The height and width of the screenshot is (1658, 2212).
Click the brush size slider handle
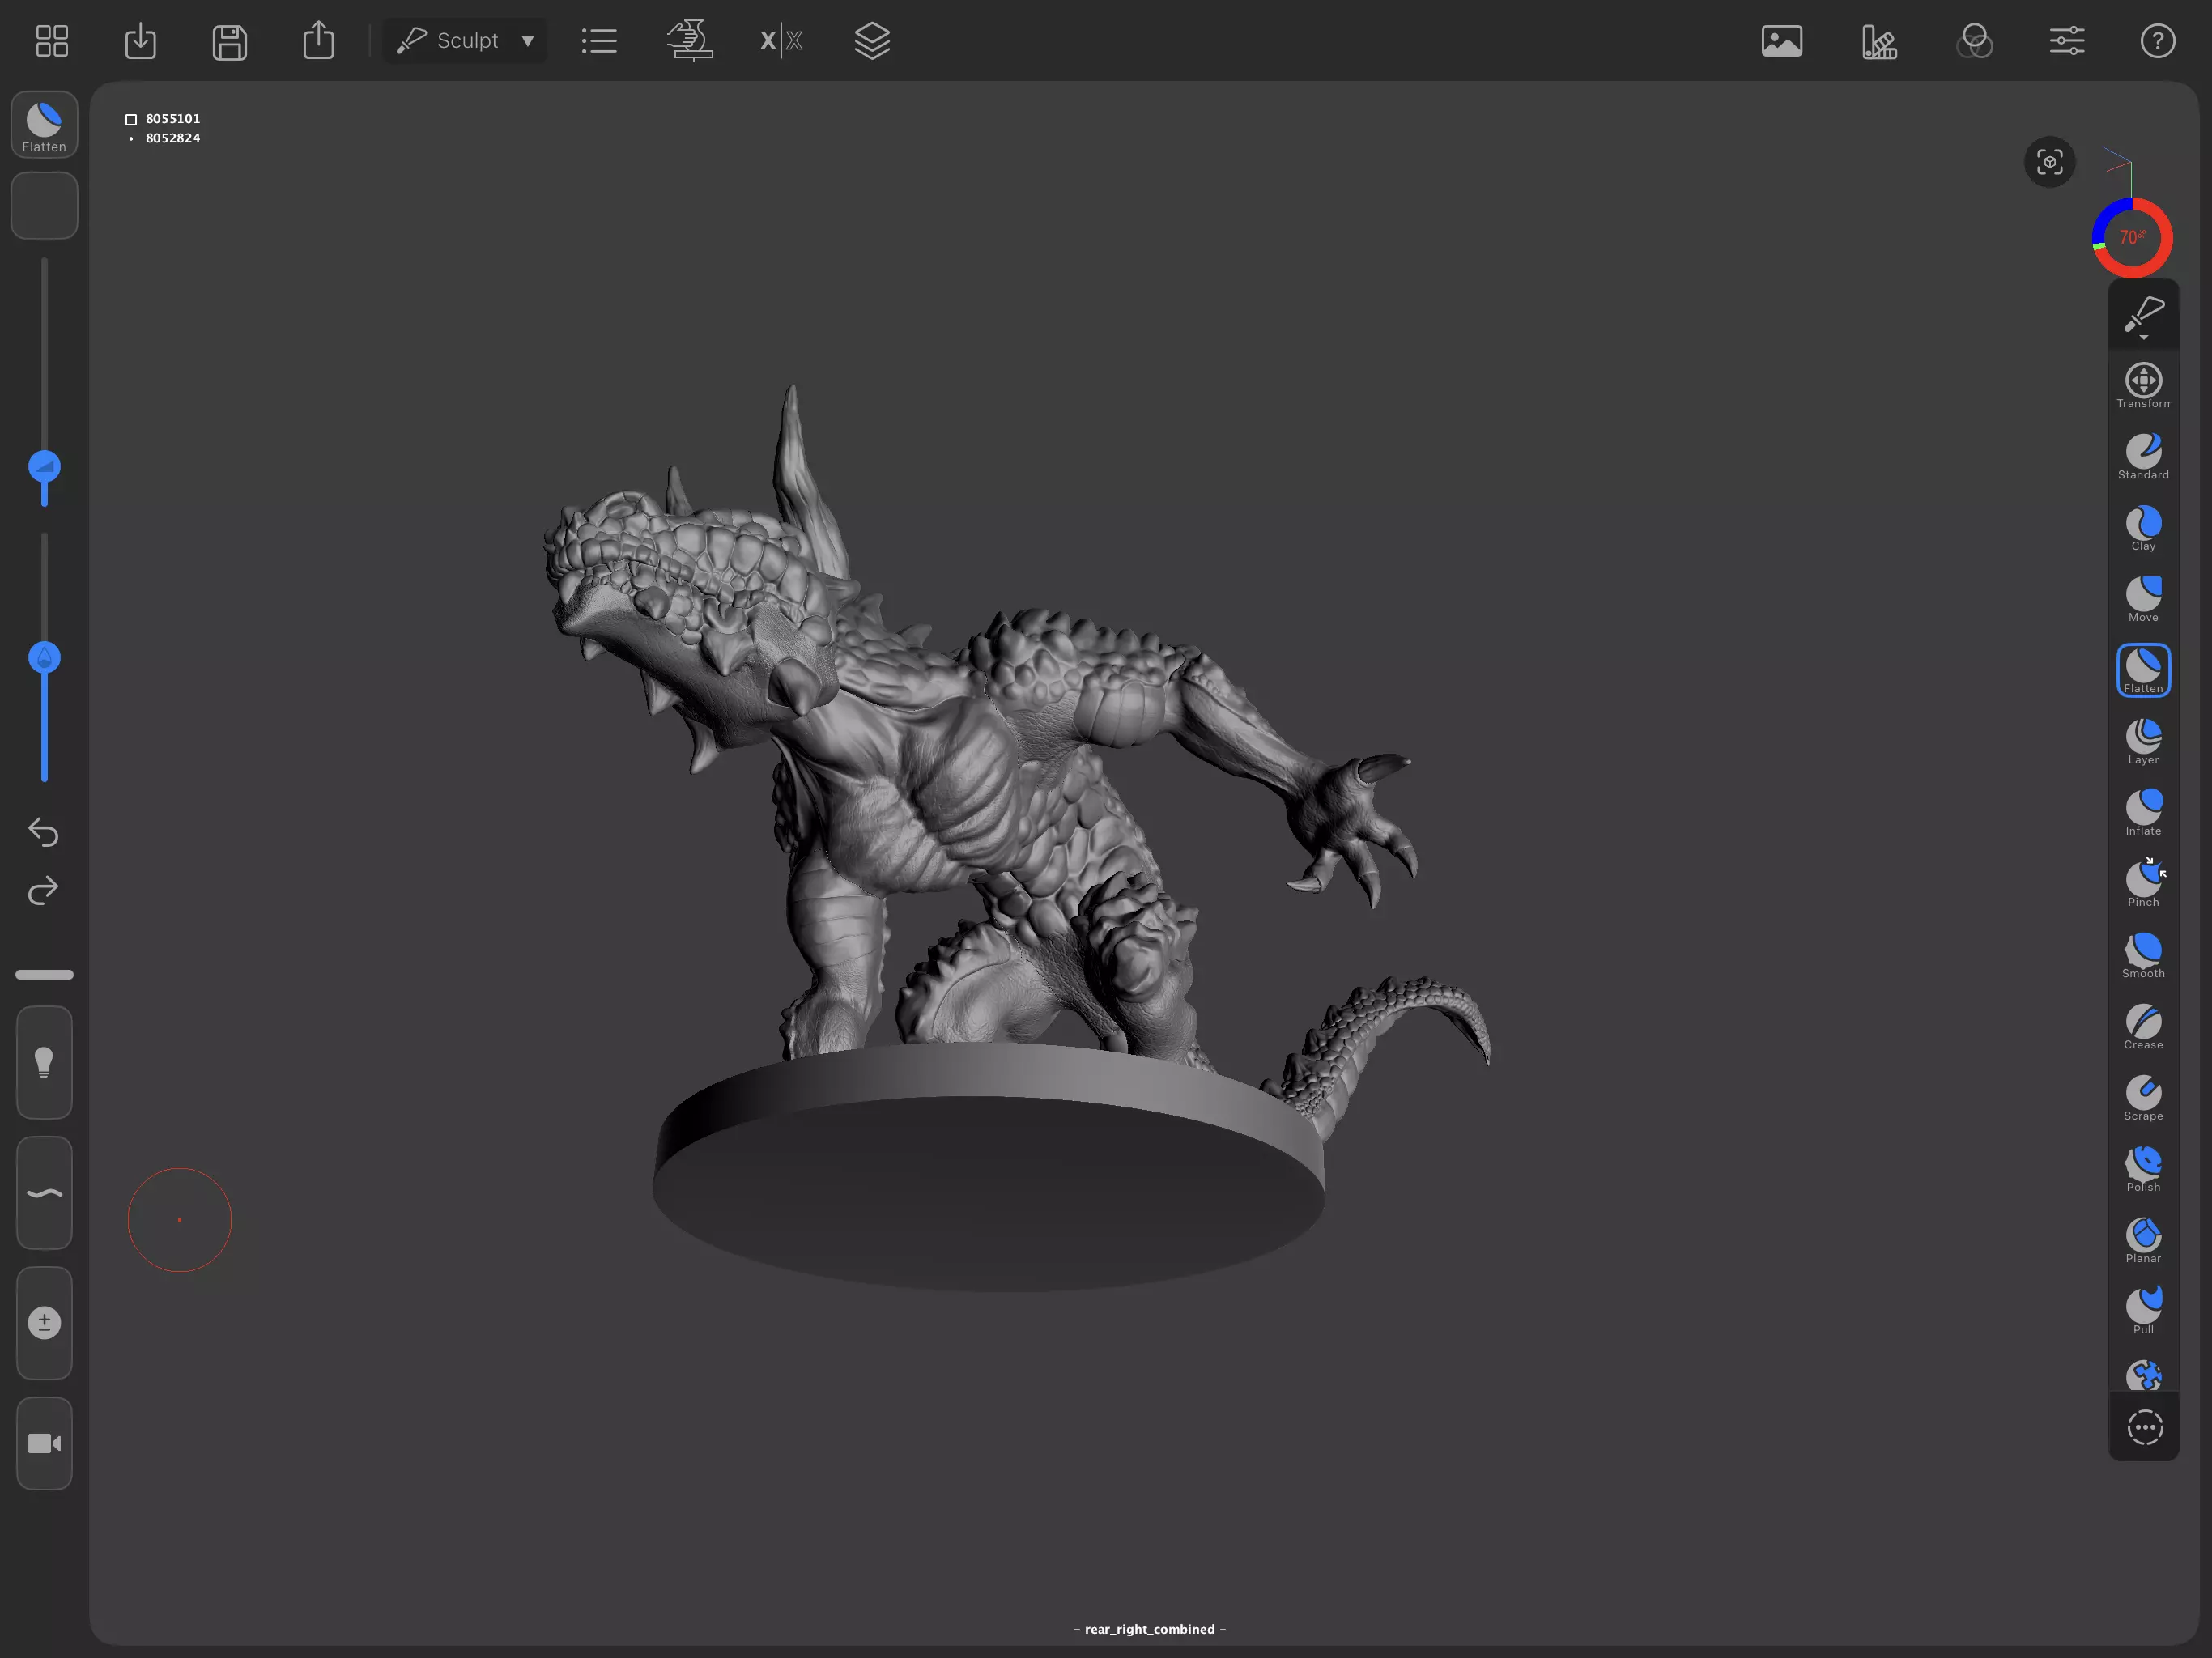pyautogui.click(x=44, y=466)
